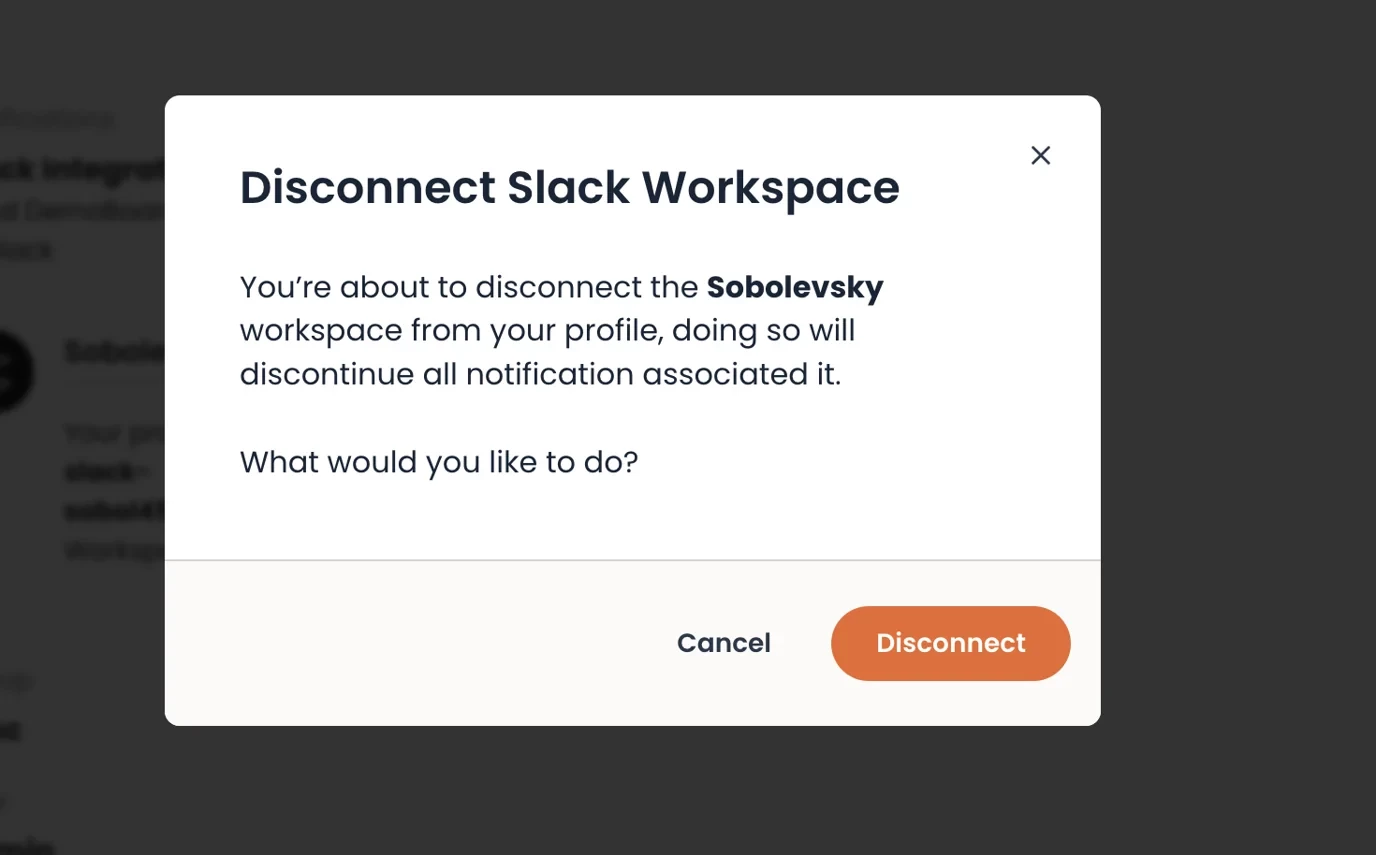Click the "What would you like to do?" prompt
The height and width of the screenshot is (855, 1376).
point(438,462)
